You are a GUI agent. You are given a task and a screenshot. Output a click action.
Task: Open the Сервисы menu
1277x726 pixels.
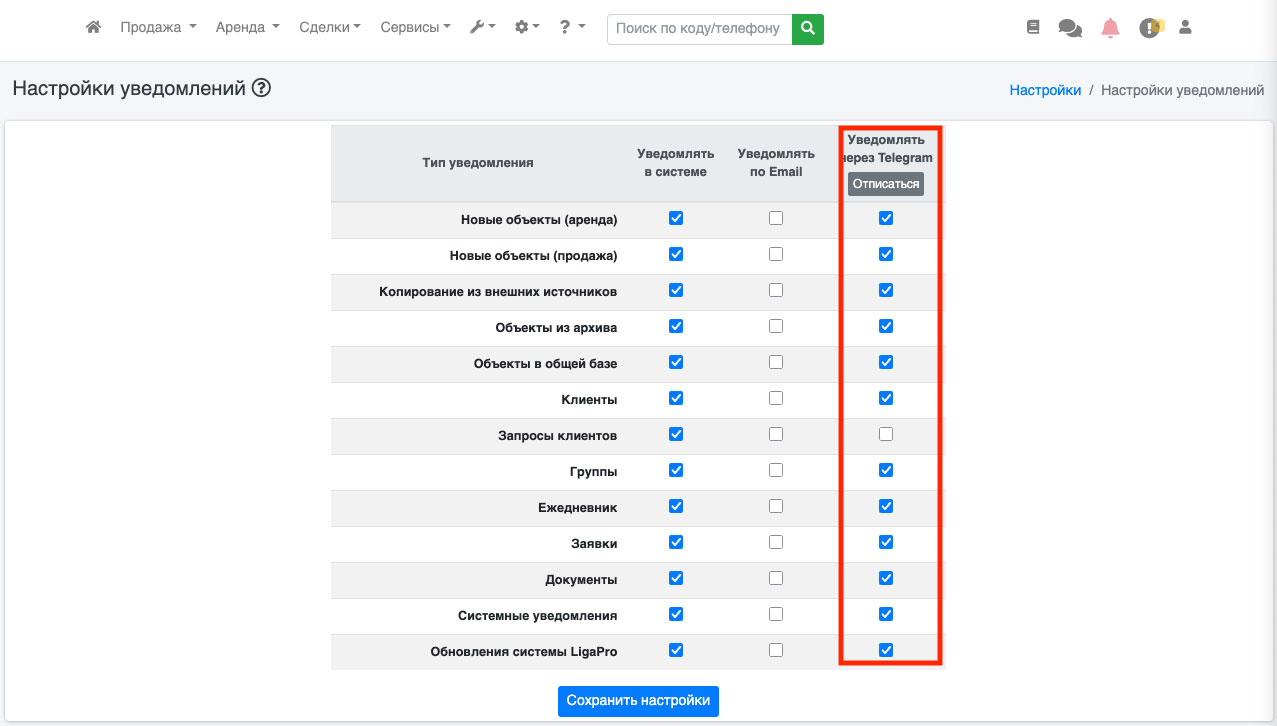point(415,28)
